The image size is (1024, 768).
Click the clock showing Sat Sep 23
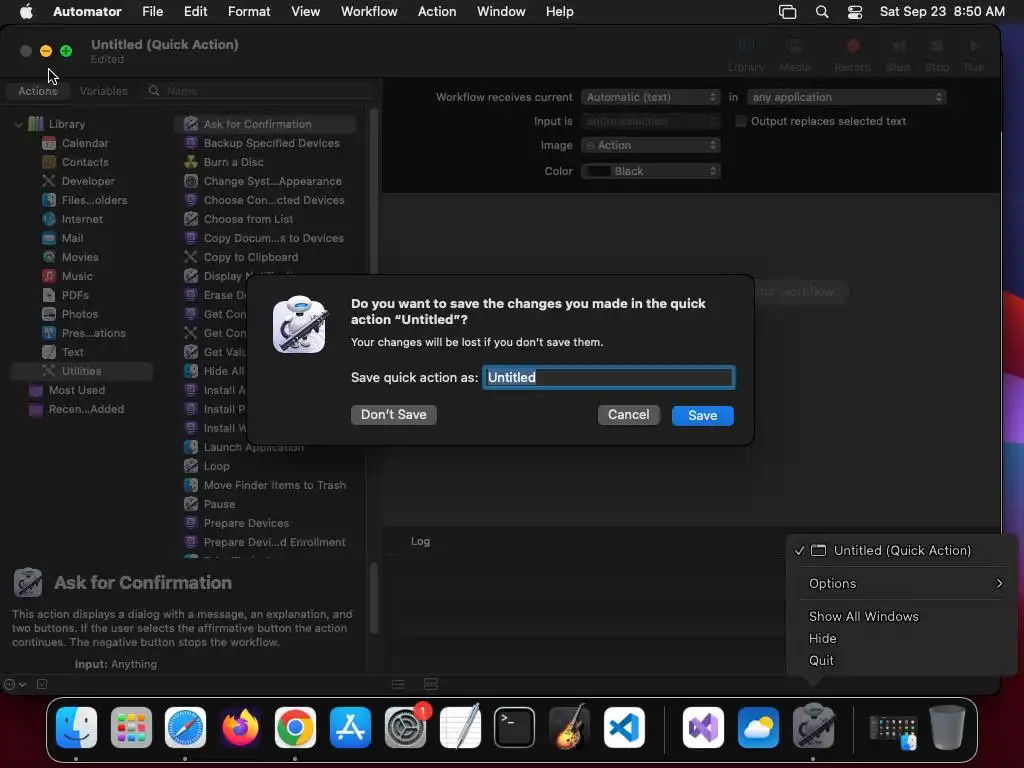click(942, 11)
